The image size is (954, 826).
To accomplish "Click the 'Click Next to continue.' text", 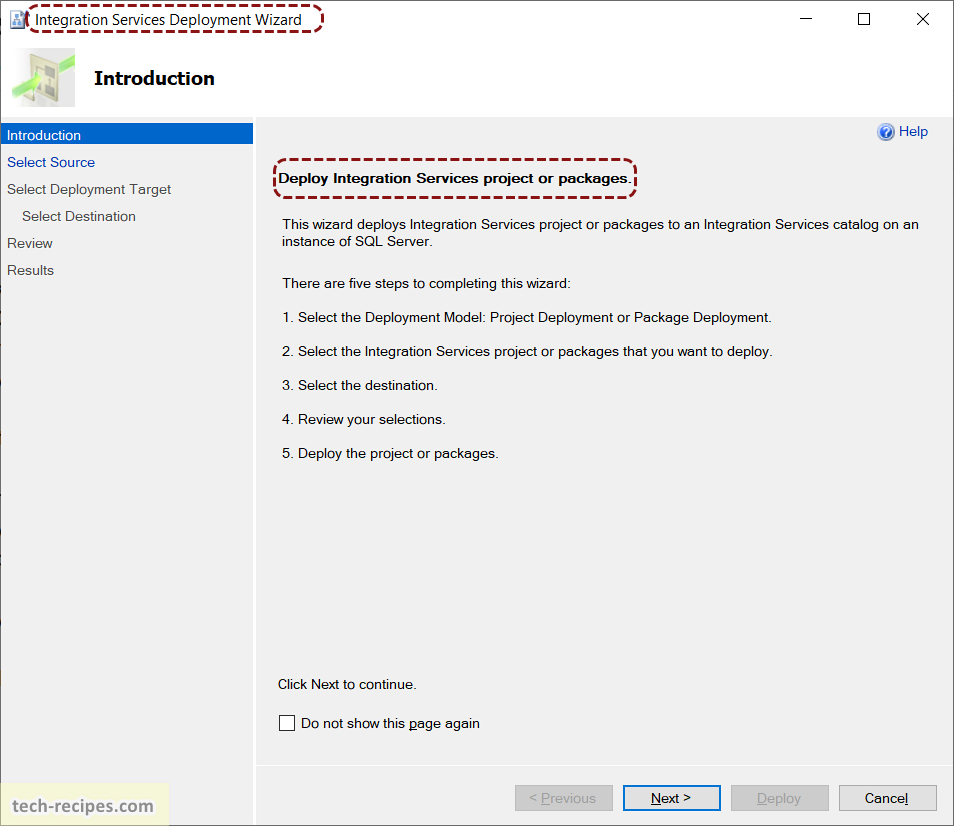I will (347, 684).
